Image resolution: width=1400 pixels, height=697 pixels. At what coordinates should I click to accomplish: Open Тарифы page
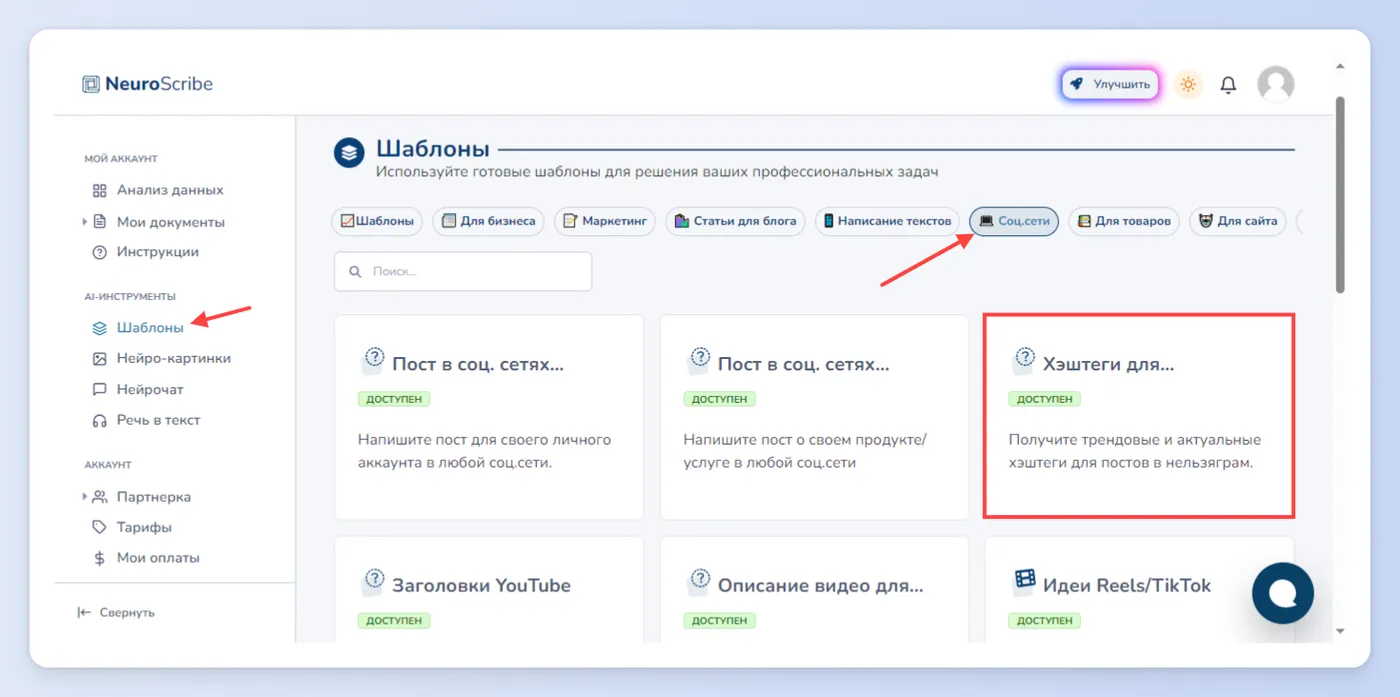[x=132, y=527]
